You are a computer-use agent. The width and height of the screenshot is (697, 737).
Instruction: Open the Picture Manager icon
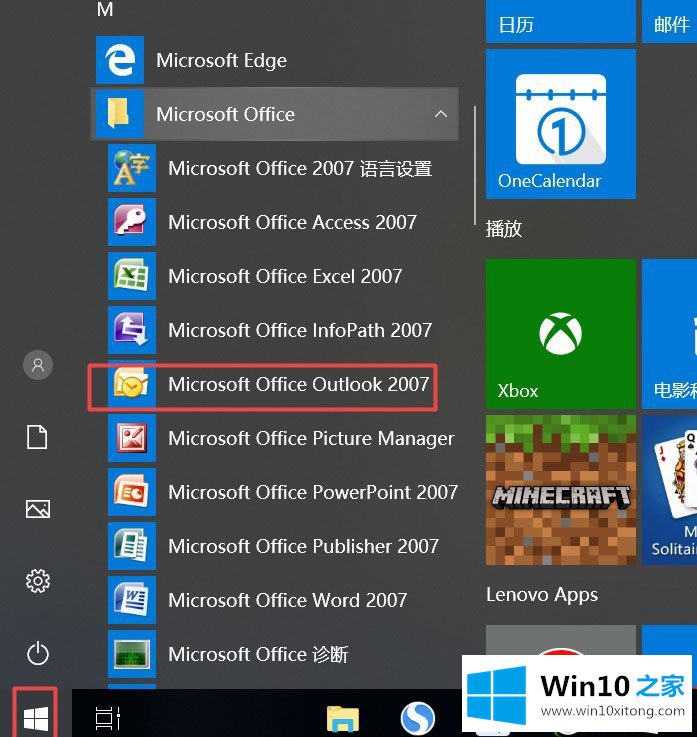(x=132, y=438)
